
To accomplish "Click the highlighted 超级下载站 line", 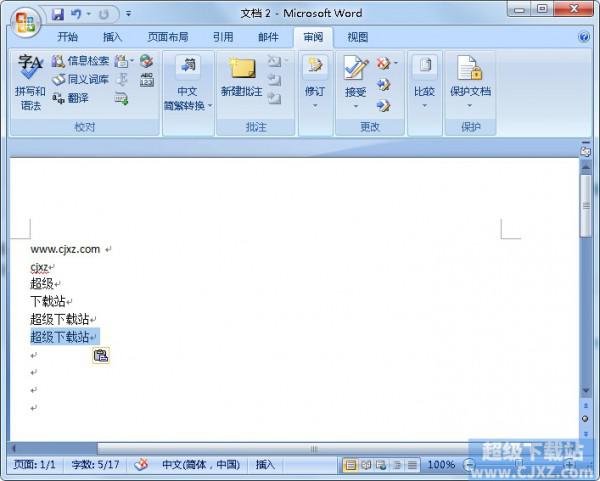I will coord(60,337).
